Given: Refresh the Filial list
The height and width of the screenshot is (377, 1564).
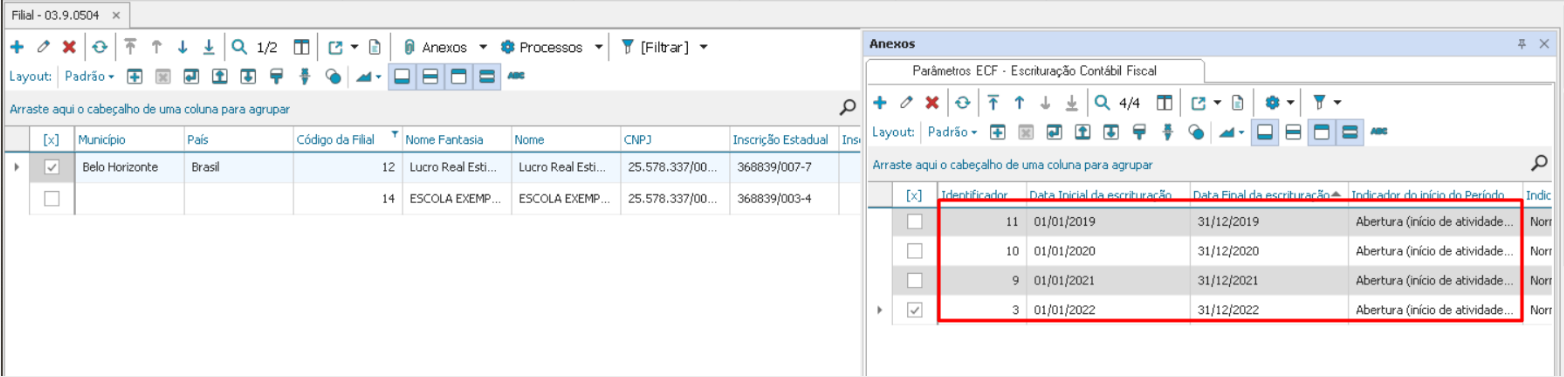Looking at the screenshot, I should click(99, 47).
